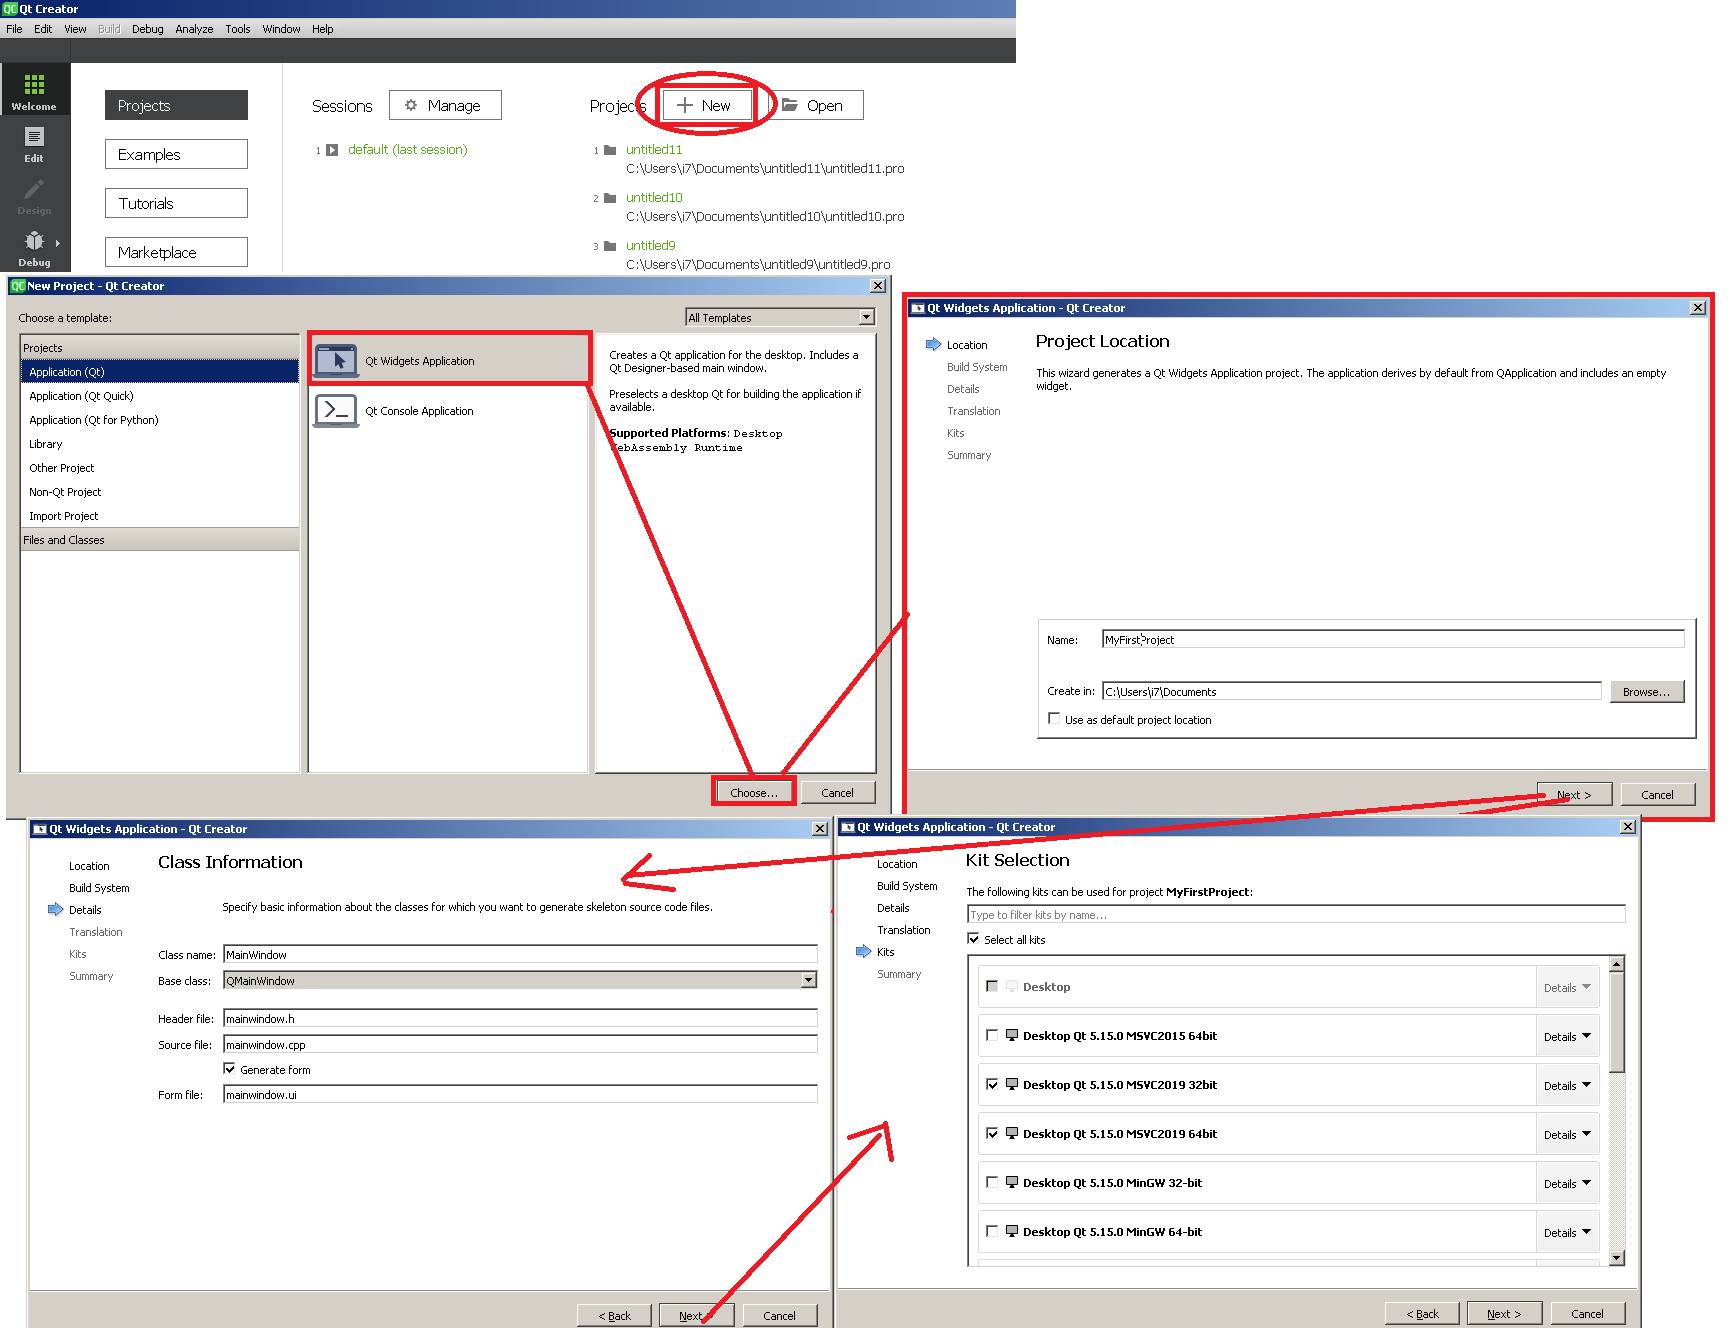Screen dimensions: 1730x1328
Task: Select the Qt Widgets Application template icon
Action: [337, 360]
